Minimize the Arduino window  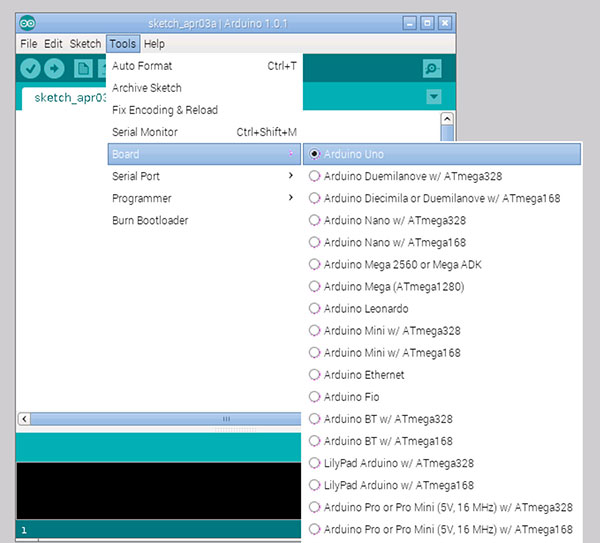click(409, 23)
